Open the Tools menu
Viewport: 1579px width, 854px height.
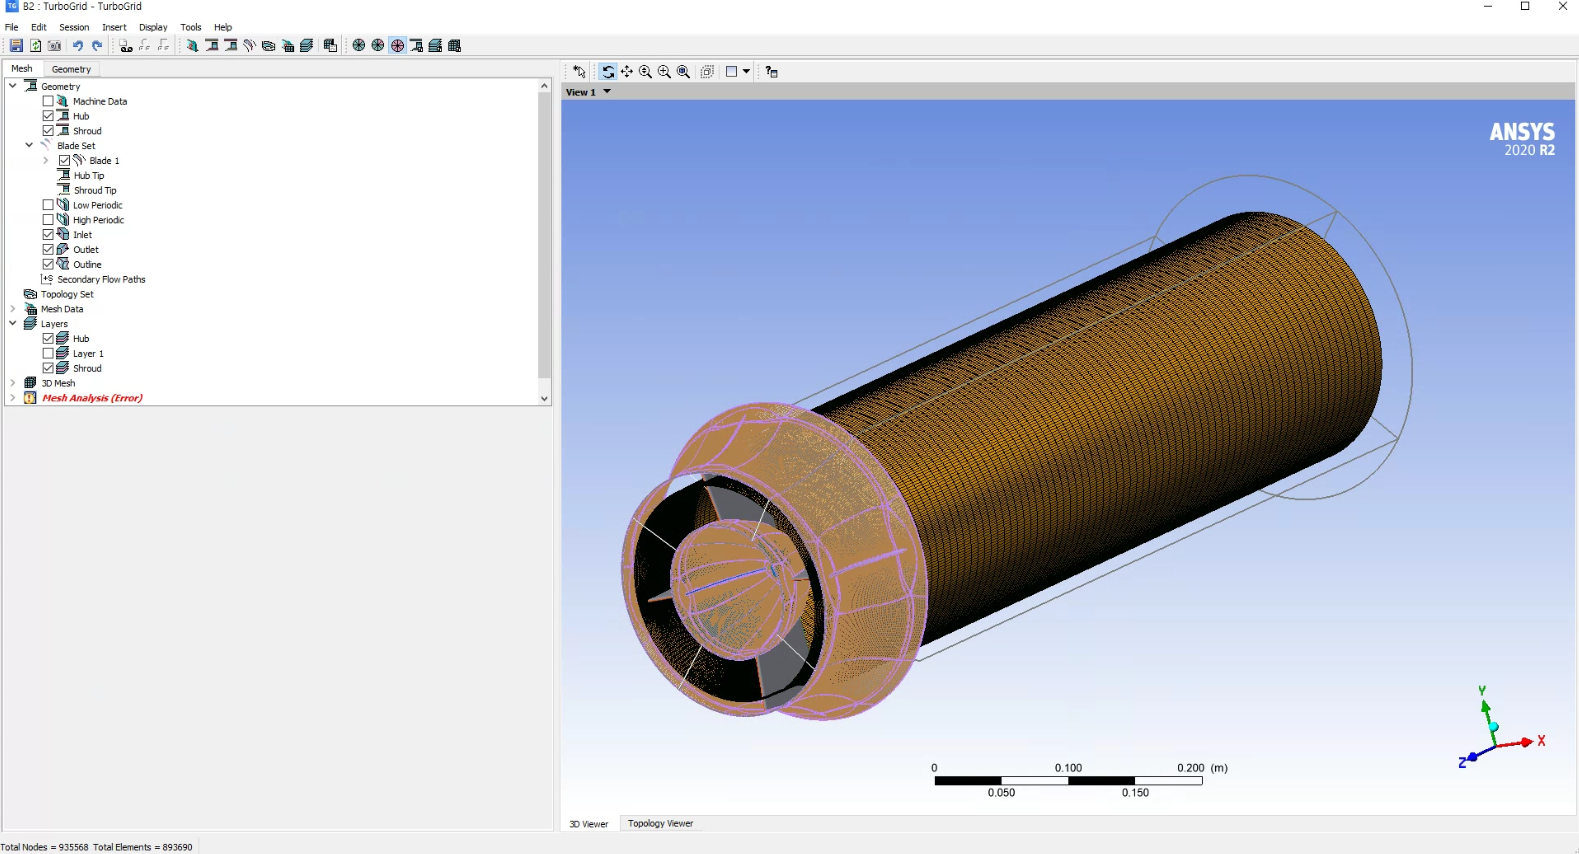[191, 27]
